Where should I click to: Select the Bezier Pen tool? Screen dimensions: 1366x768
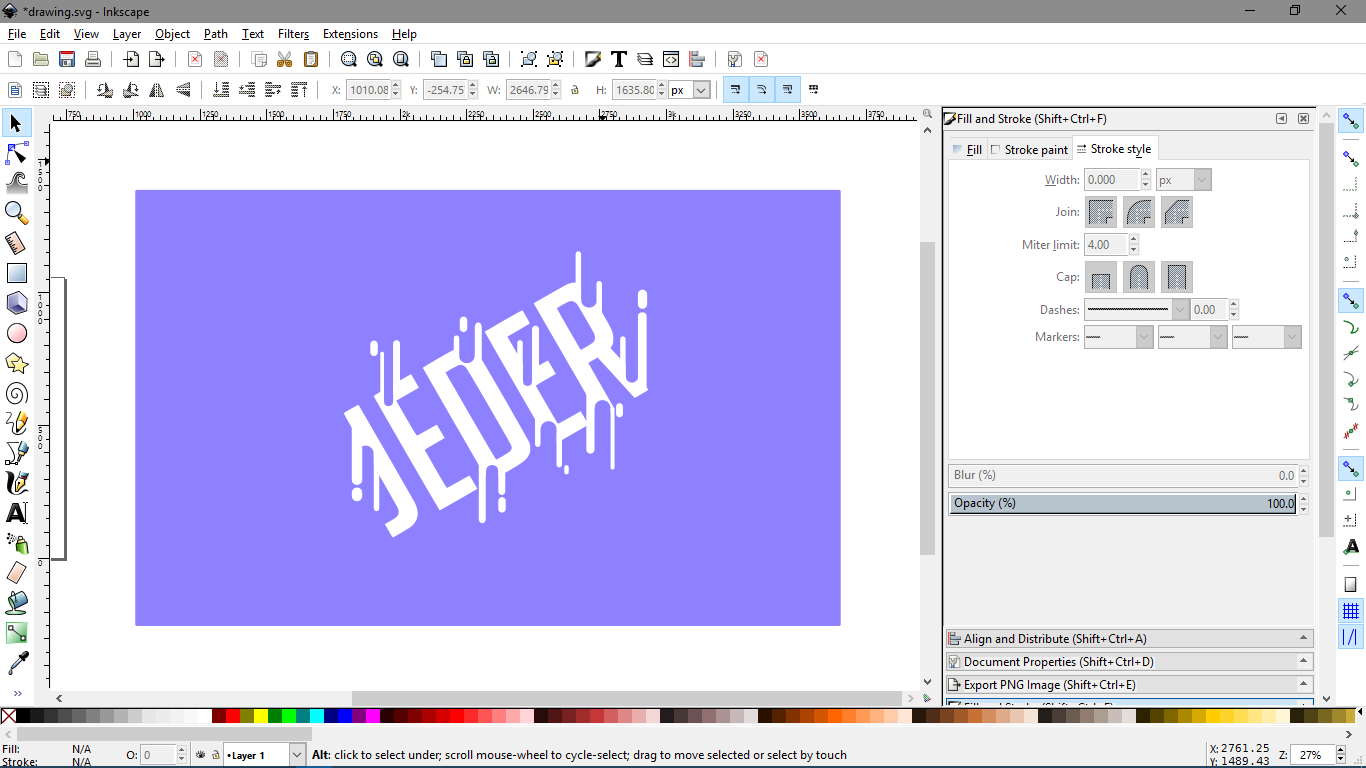[17, 453]
